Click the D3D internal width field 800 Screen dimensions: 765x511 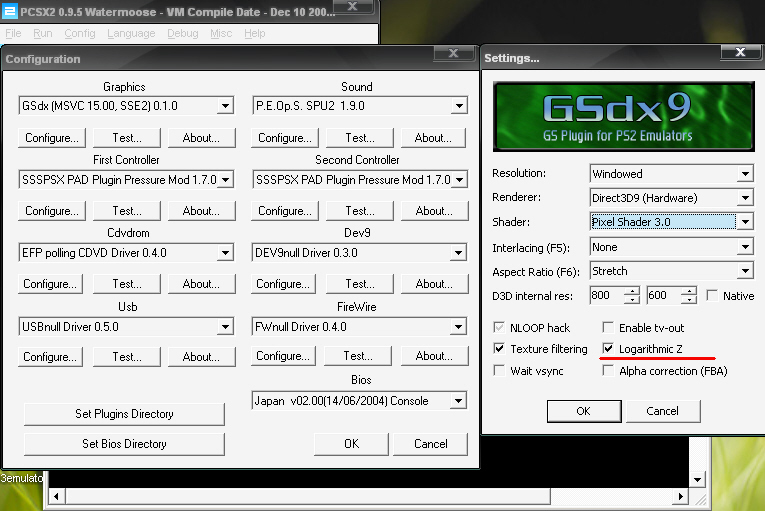coord(606,295)
